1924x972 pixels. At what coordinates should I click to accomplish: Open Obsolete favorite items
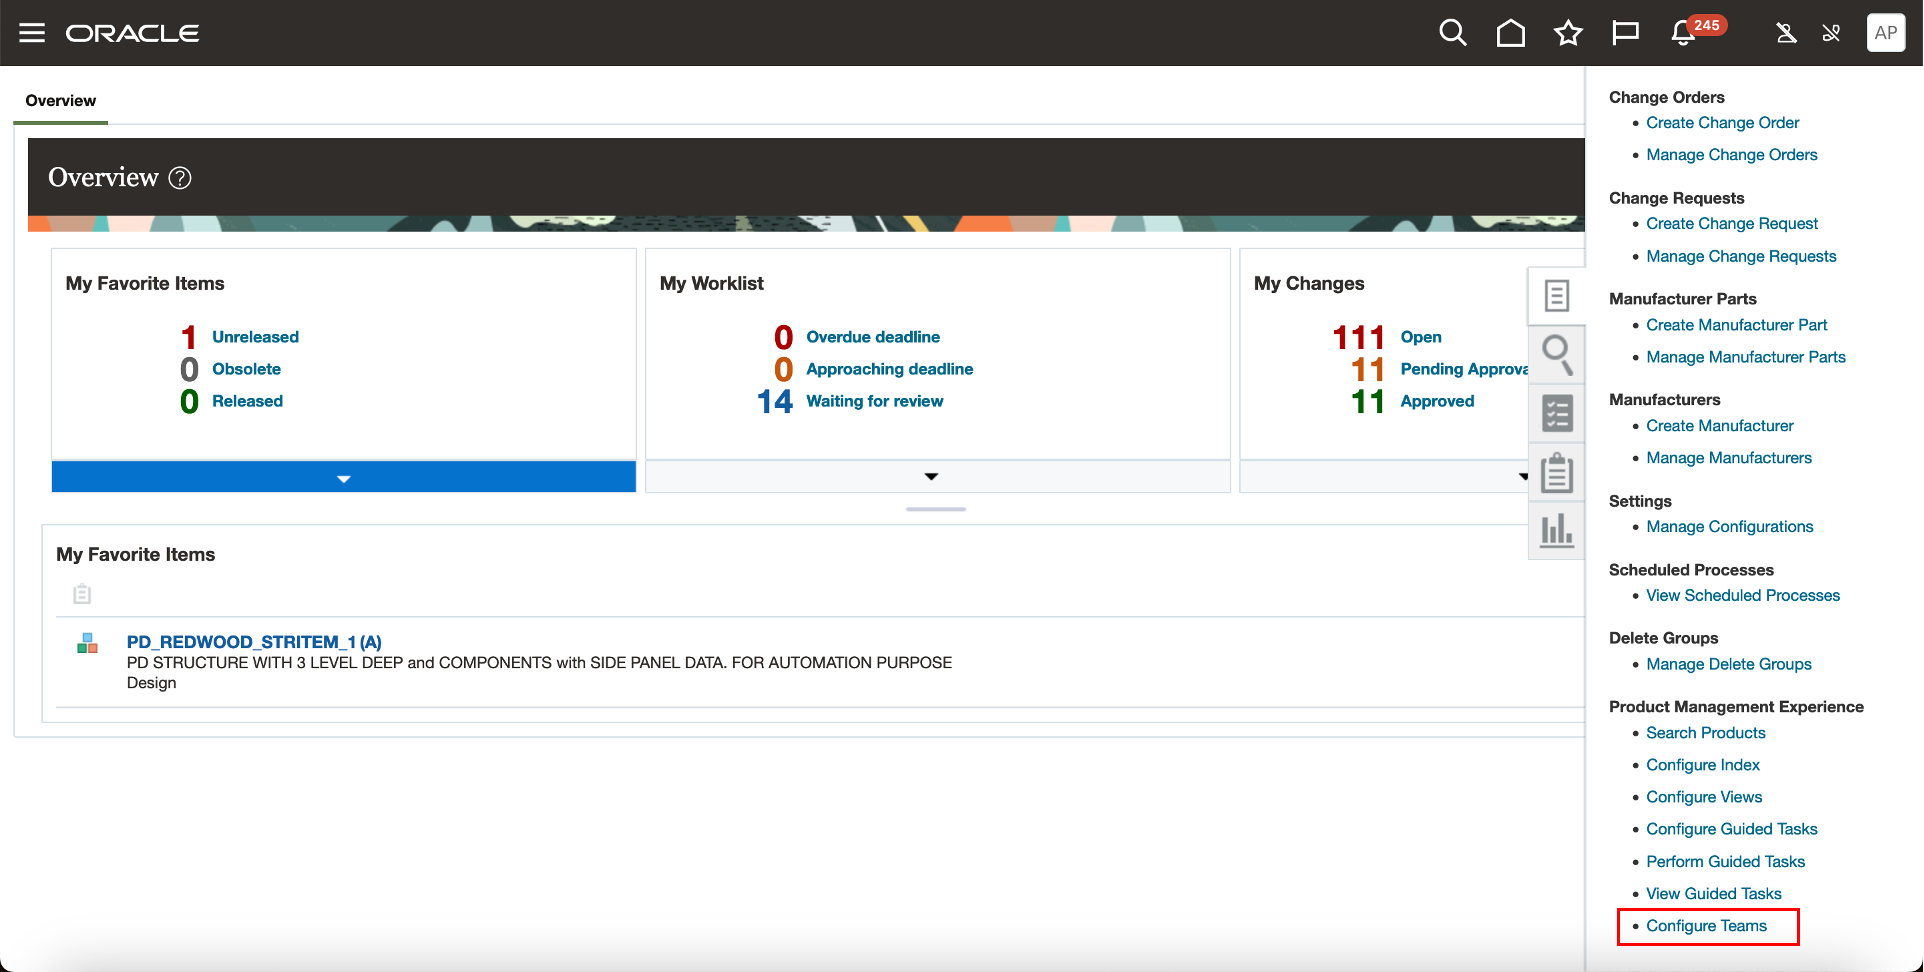click(246, 369)
